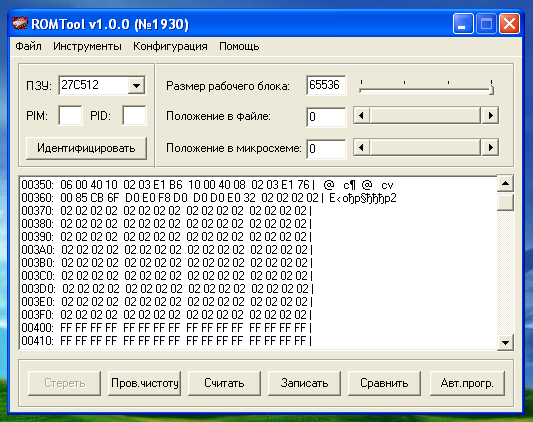Open the Помощь menu
Viewport: 533px width, 422px height.
239,46
